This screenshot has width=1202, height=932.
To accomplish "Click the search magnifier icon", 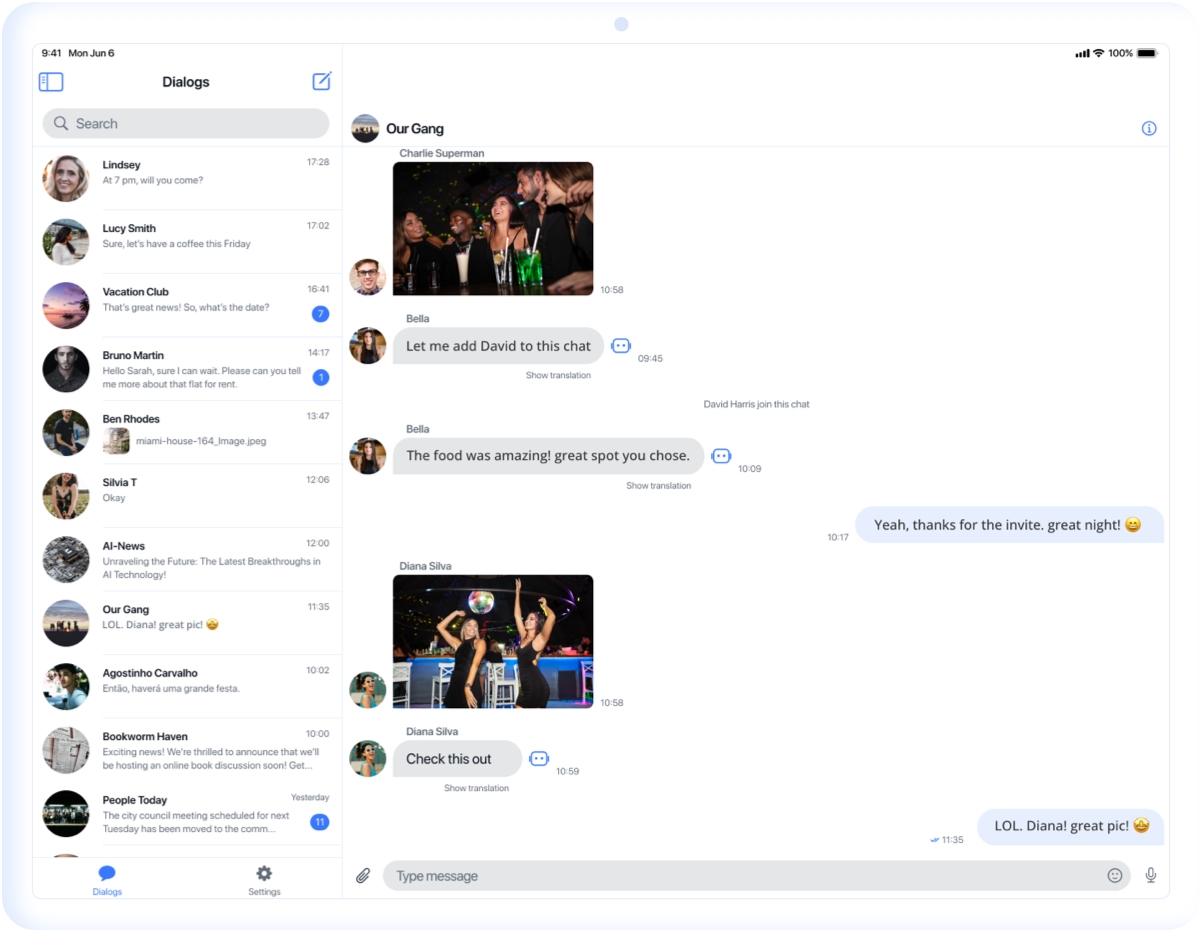I will [x=61, y=123].
